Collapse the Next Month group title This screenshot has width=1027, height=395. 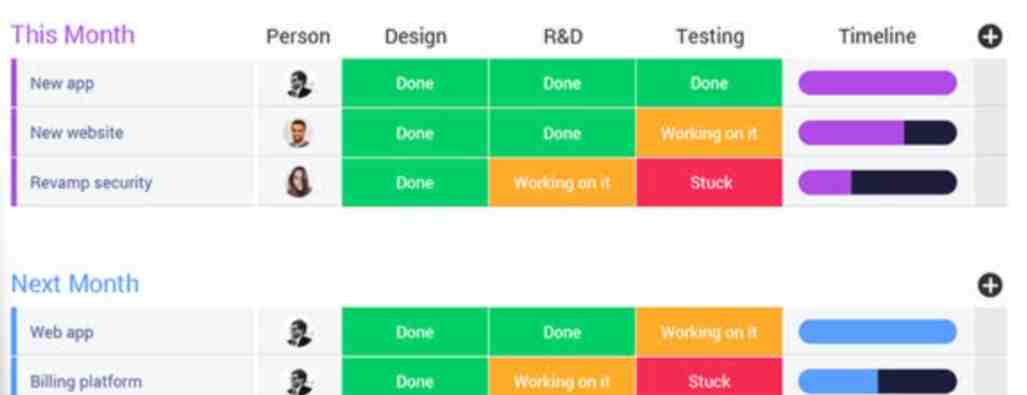tap(75, 284)
